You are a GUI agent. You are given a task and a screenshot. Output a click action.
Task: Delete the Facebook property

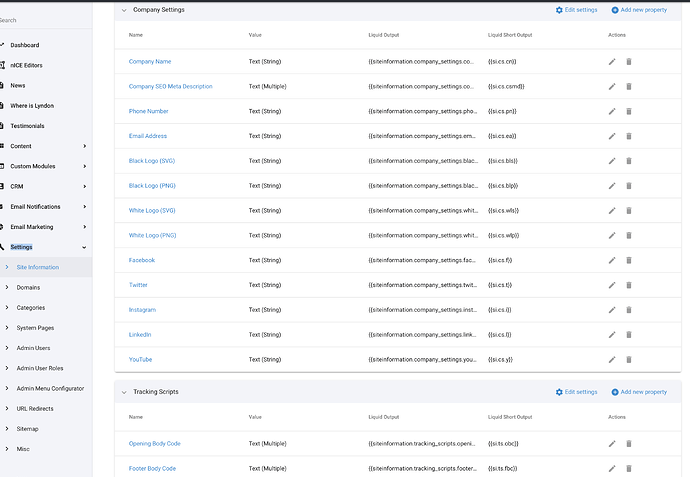click(x=629, y=261)
